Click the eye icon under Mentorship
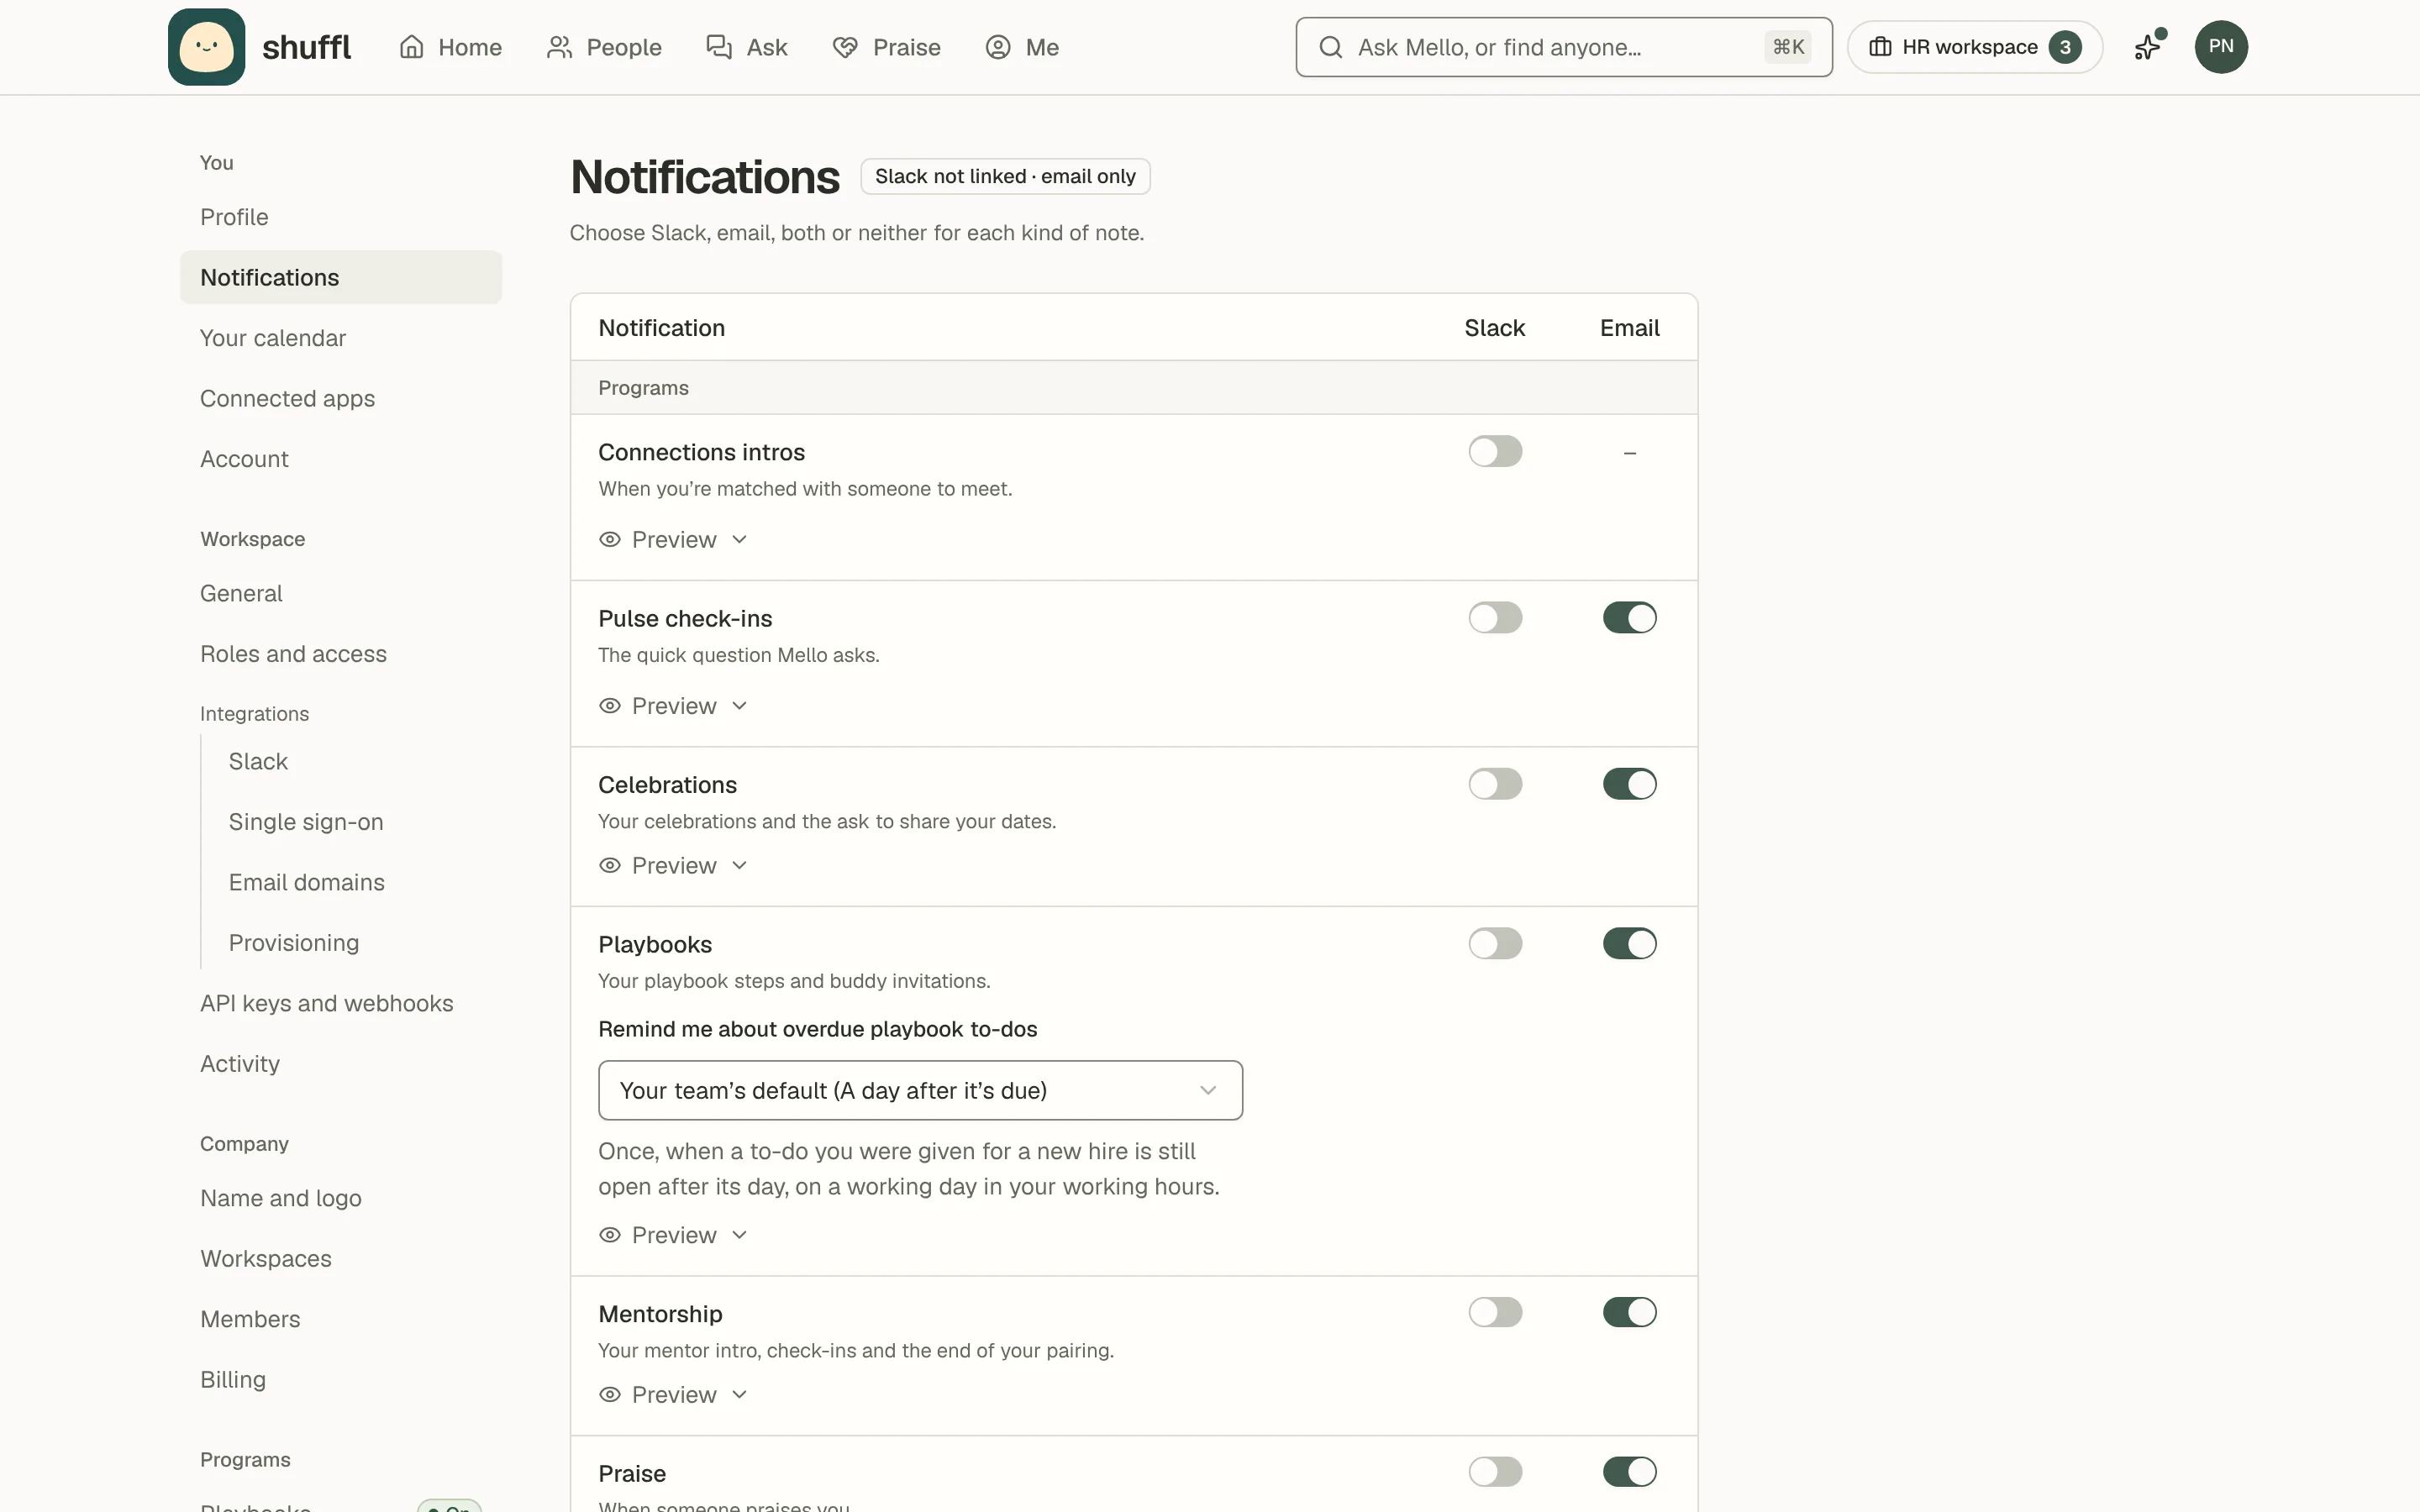 tap(610, 1395)
